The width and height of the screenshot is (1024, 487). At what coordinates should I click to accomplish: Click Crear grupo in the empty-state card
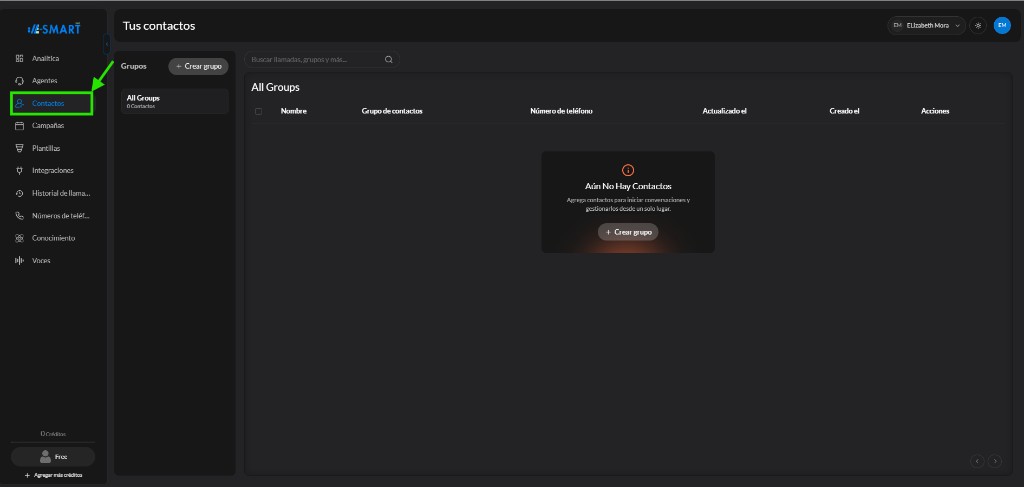coord(628,232)
